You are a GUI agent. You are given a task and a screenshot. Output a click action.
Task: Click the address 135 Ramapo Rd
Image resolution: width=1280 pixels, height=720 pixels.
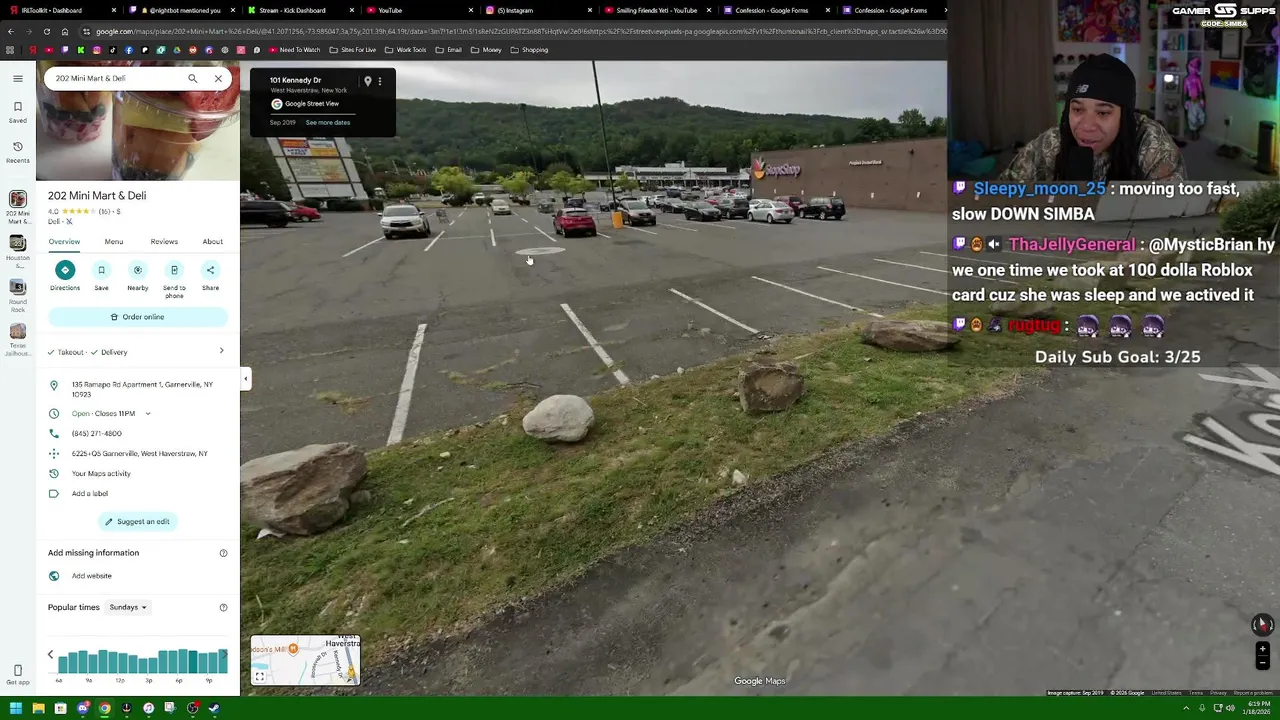[x=142, y=389]
